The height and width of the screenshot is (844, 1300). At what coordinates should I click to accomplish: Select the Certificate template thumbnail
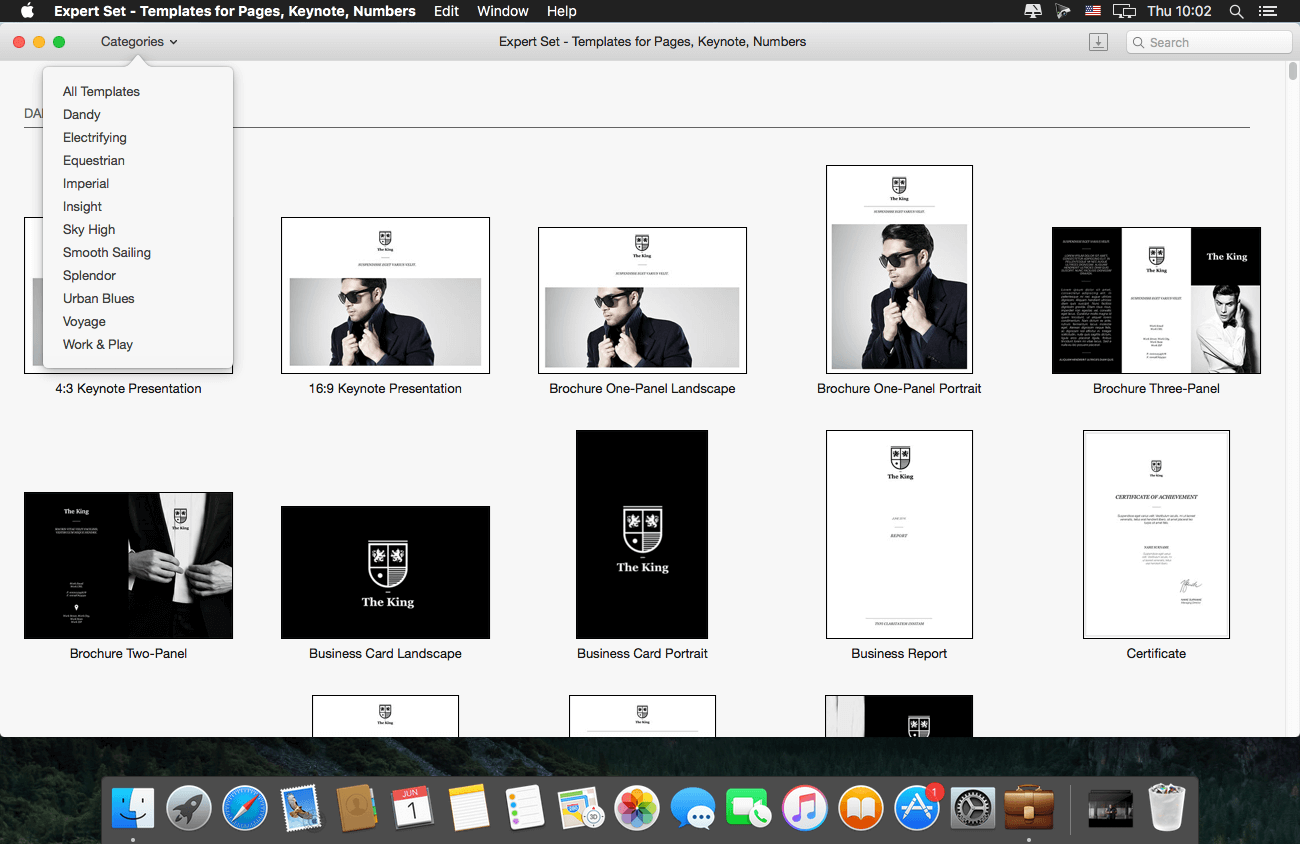(x=1156, y=534)
